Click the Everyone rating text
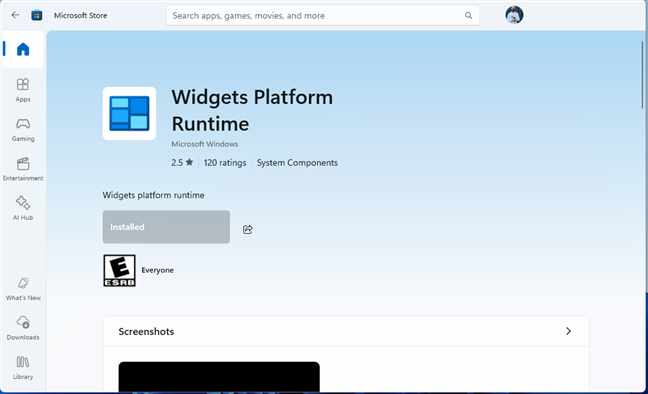Screen dimensions: 648x394 tap(157, 270)
